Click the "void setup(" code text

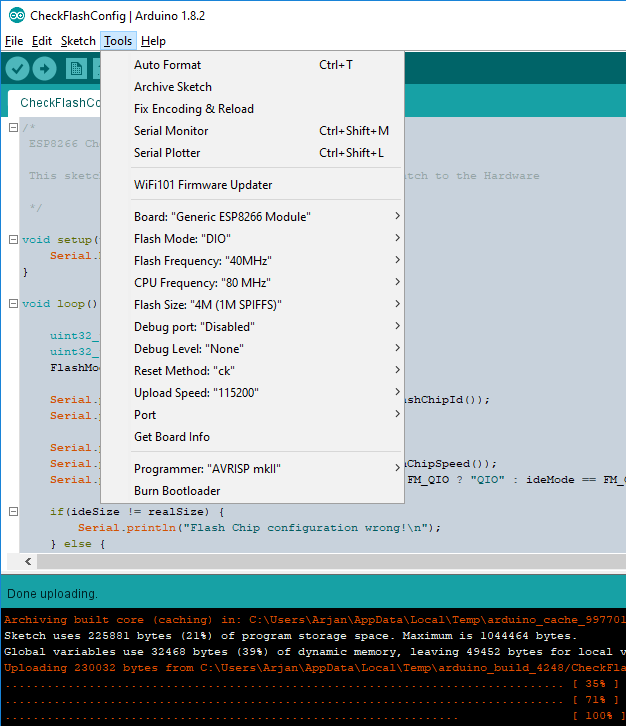[61, 240]
